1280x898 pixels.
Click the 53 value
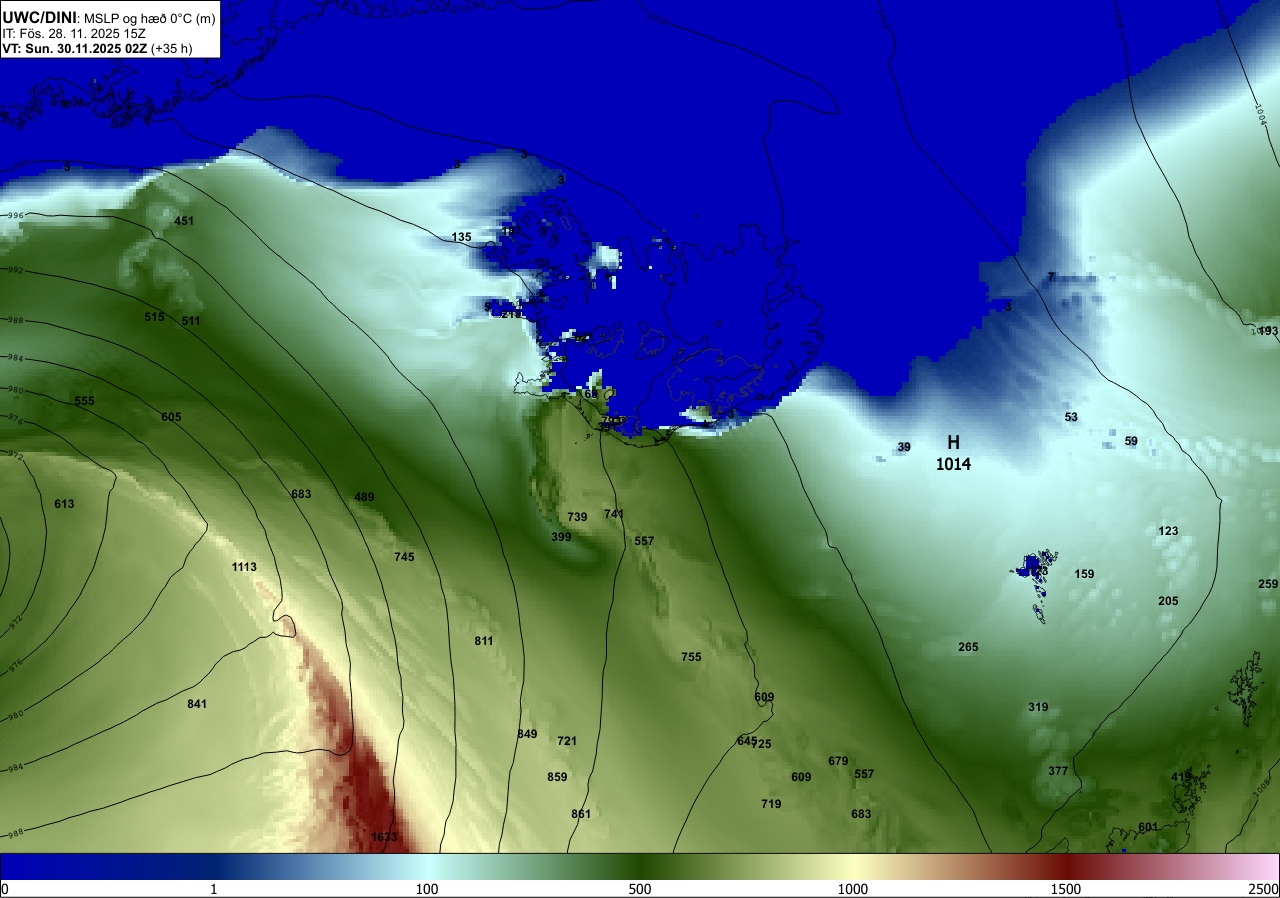(x=1071, y=417)
